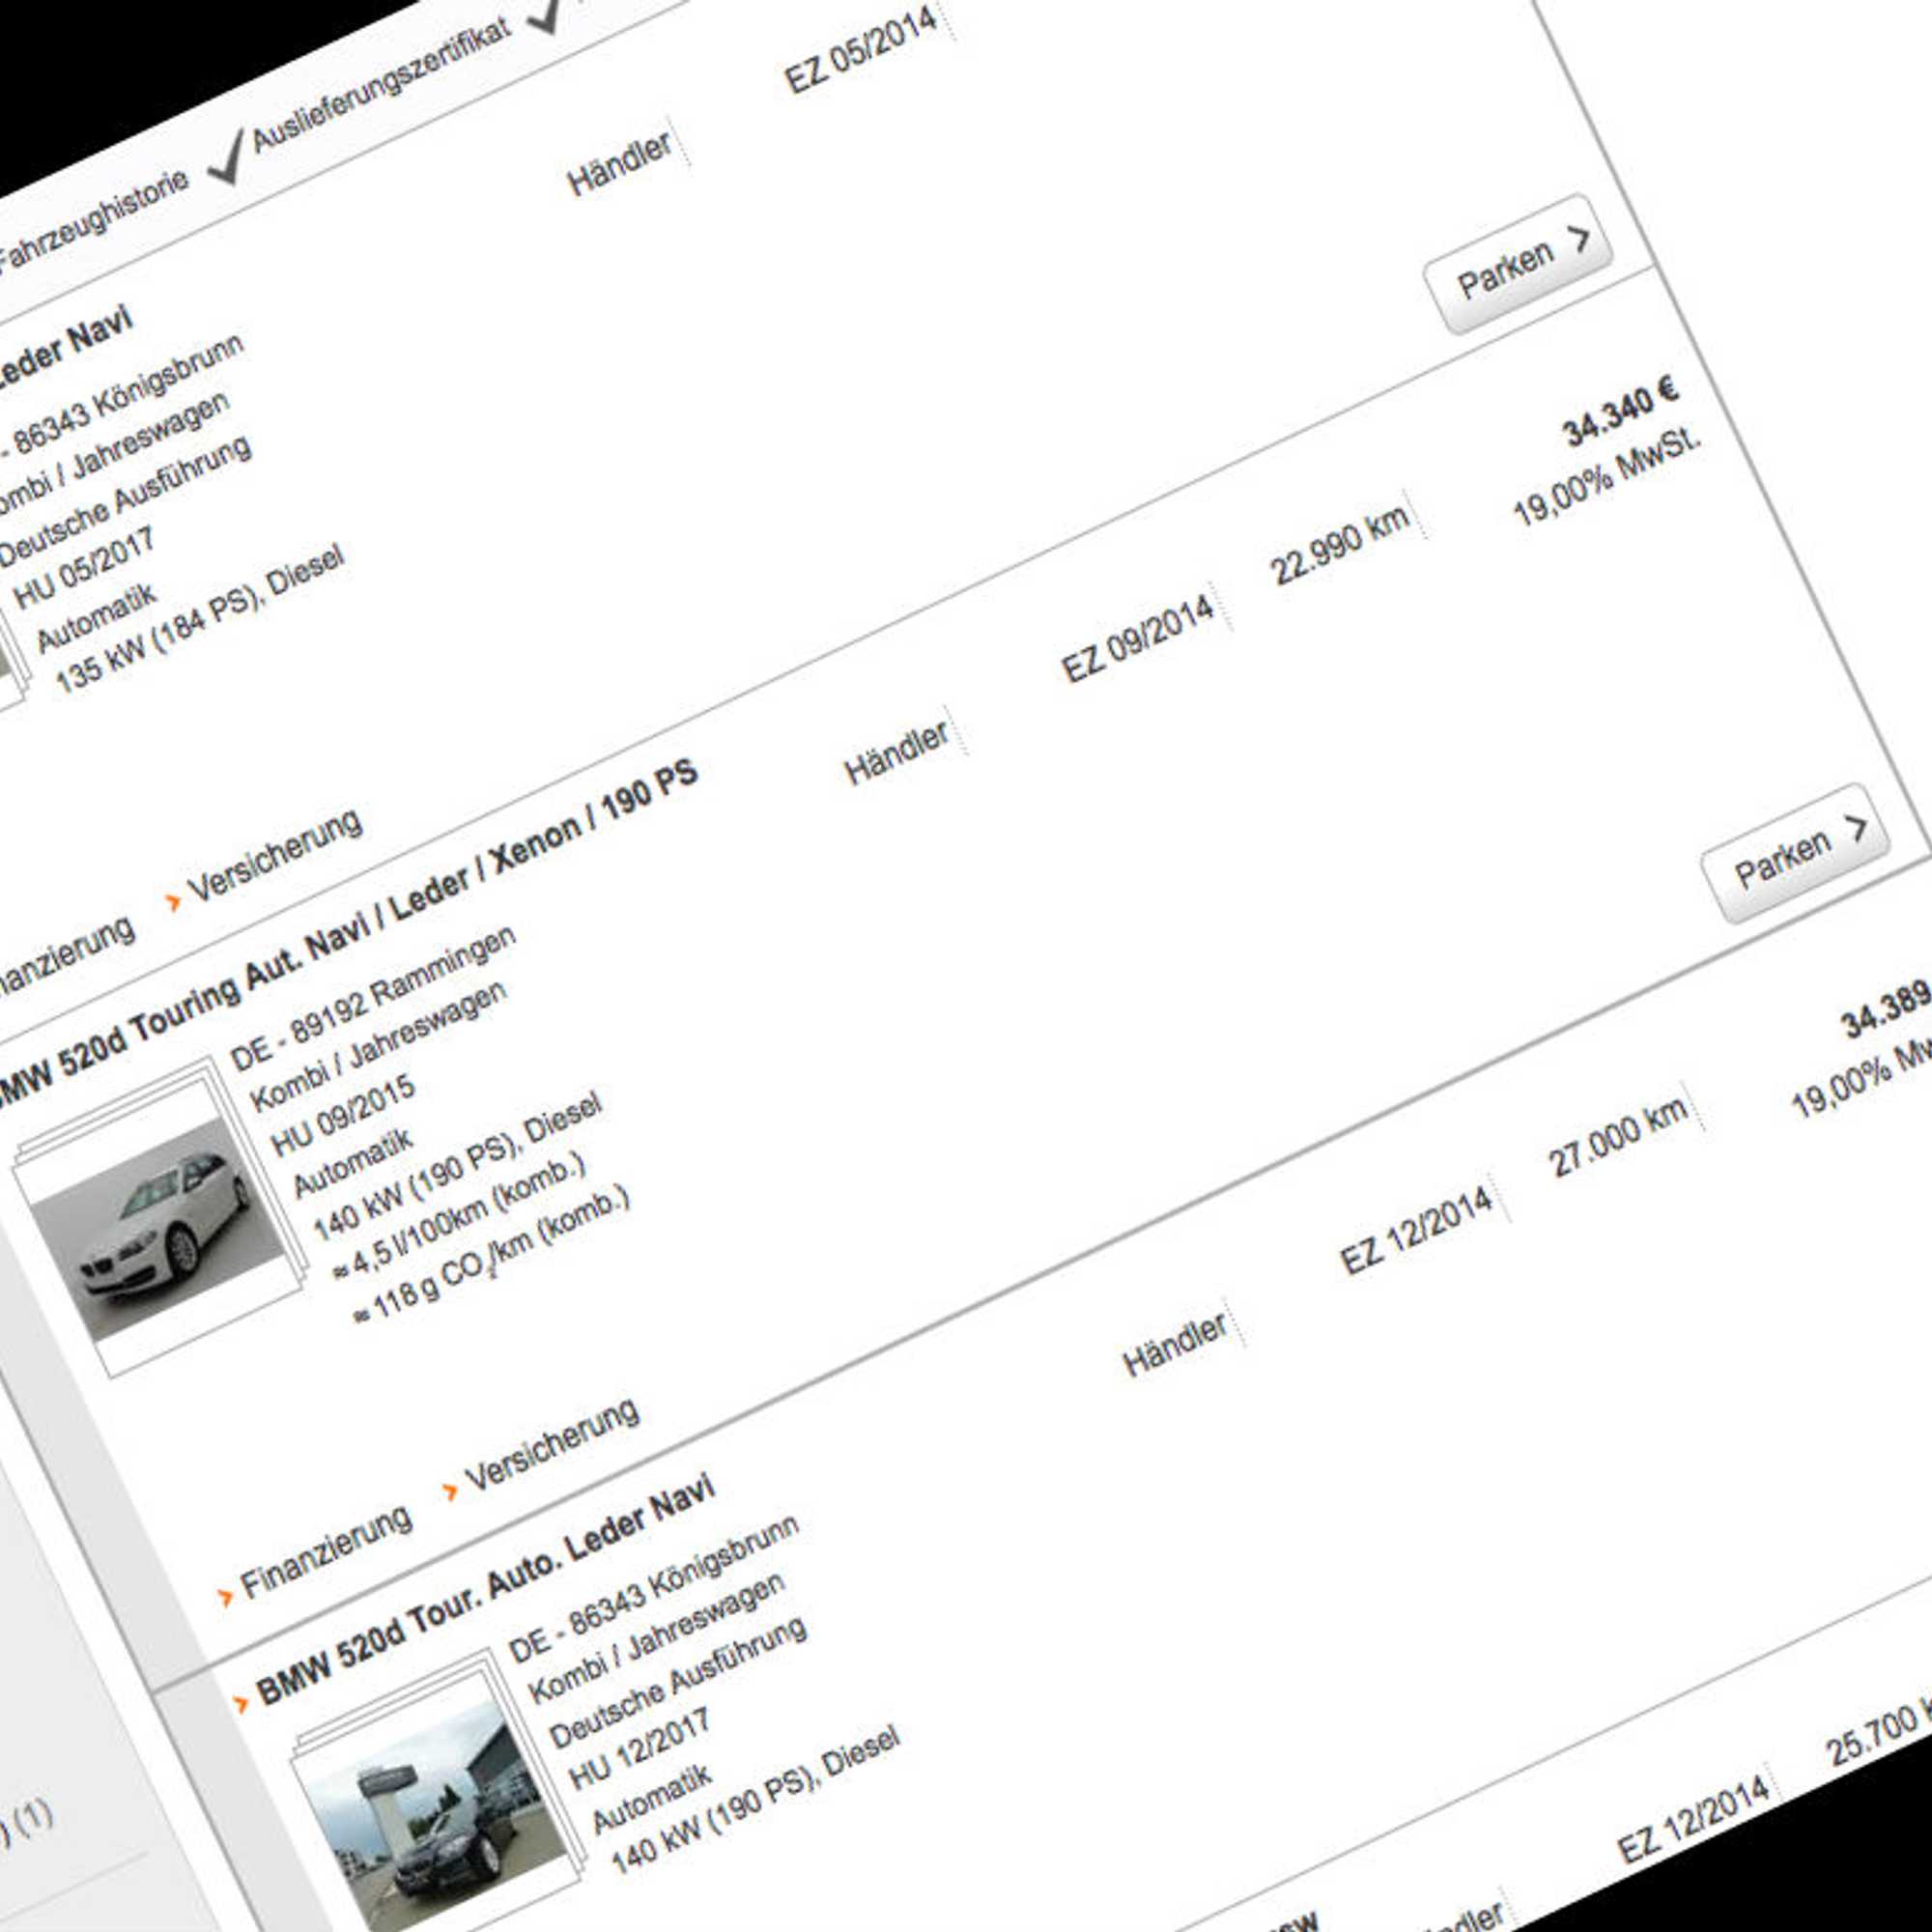Click the checkmark icon next to Auslieferungszertifikat
The width and height of the screenshot is (1932, 1932).
(226, 157)
